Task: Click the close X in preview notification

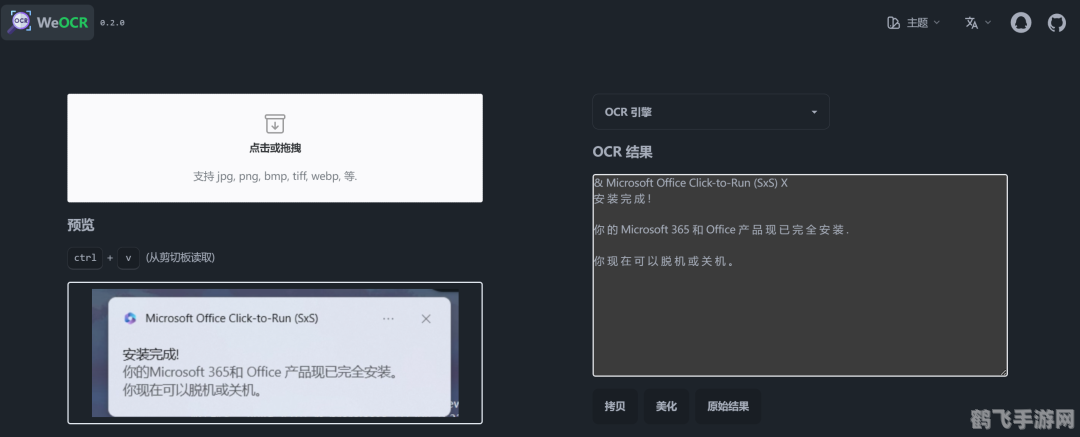Action: coord(426,318)
